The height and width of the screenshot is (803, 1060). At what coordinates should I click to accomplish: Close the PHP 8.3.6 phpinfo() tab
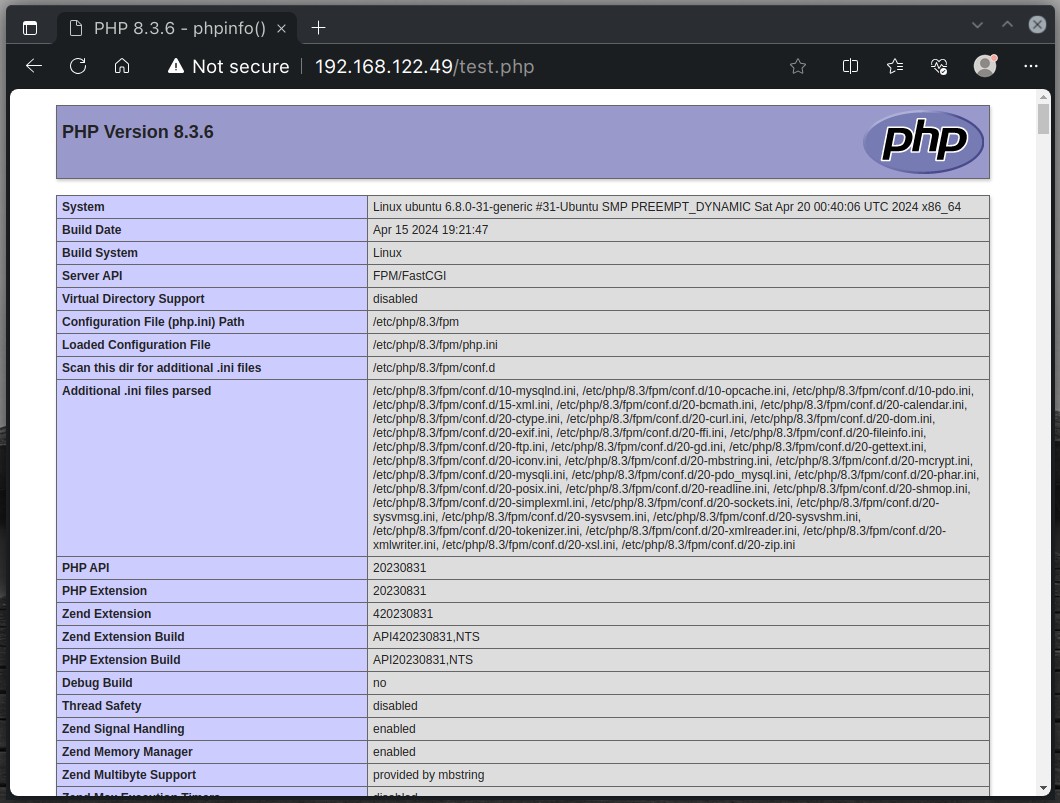tap(282, 28)
